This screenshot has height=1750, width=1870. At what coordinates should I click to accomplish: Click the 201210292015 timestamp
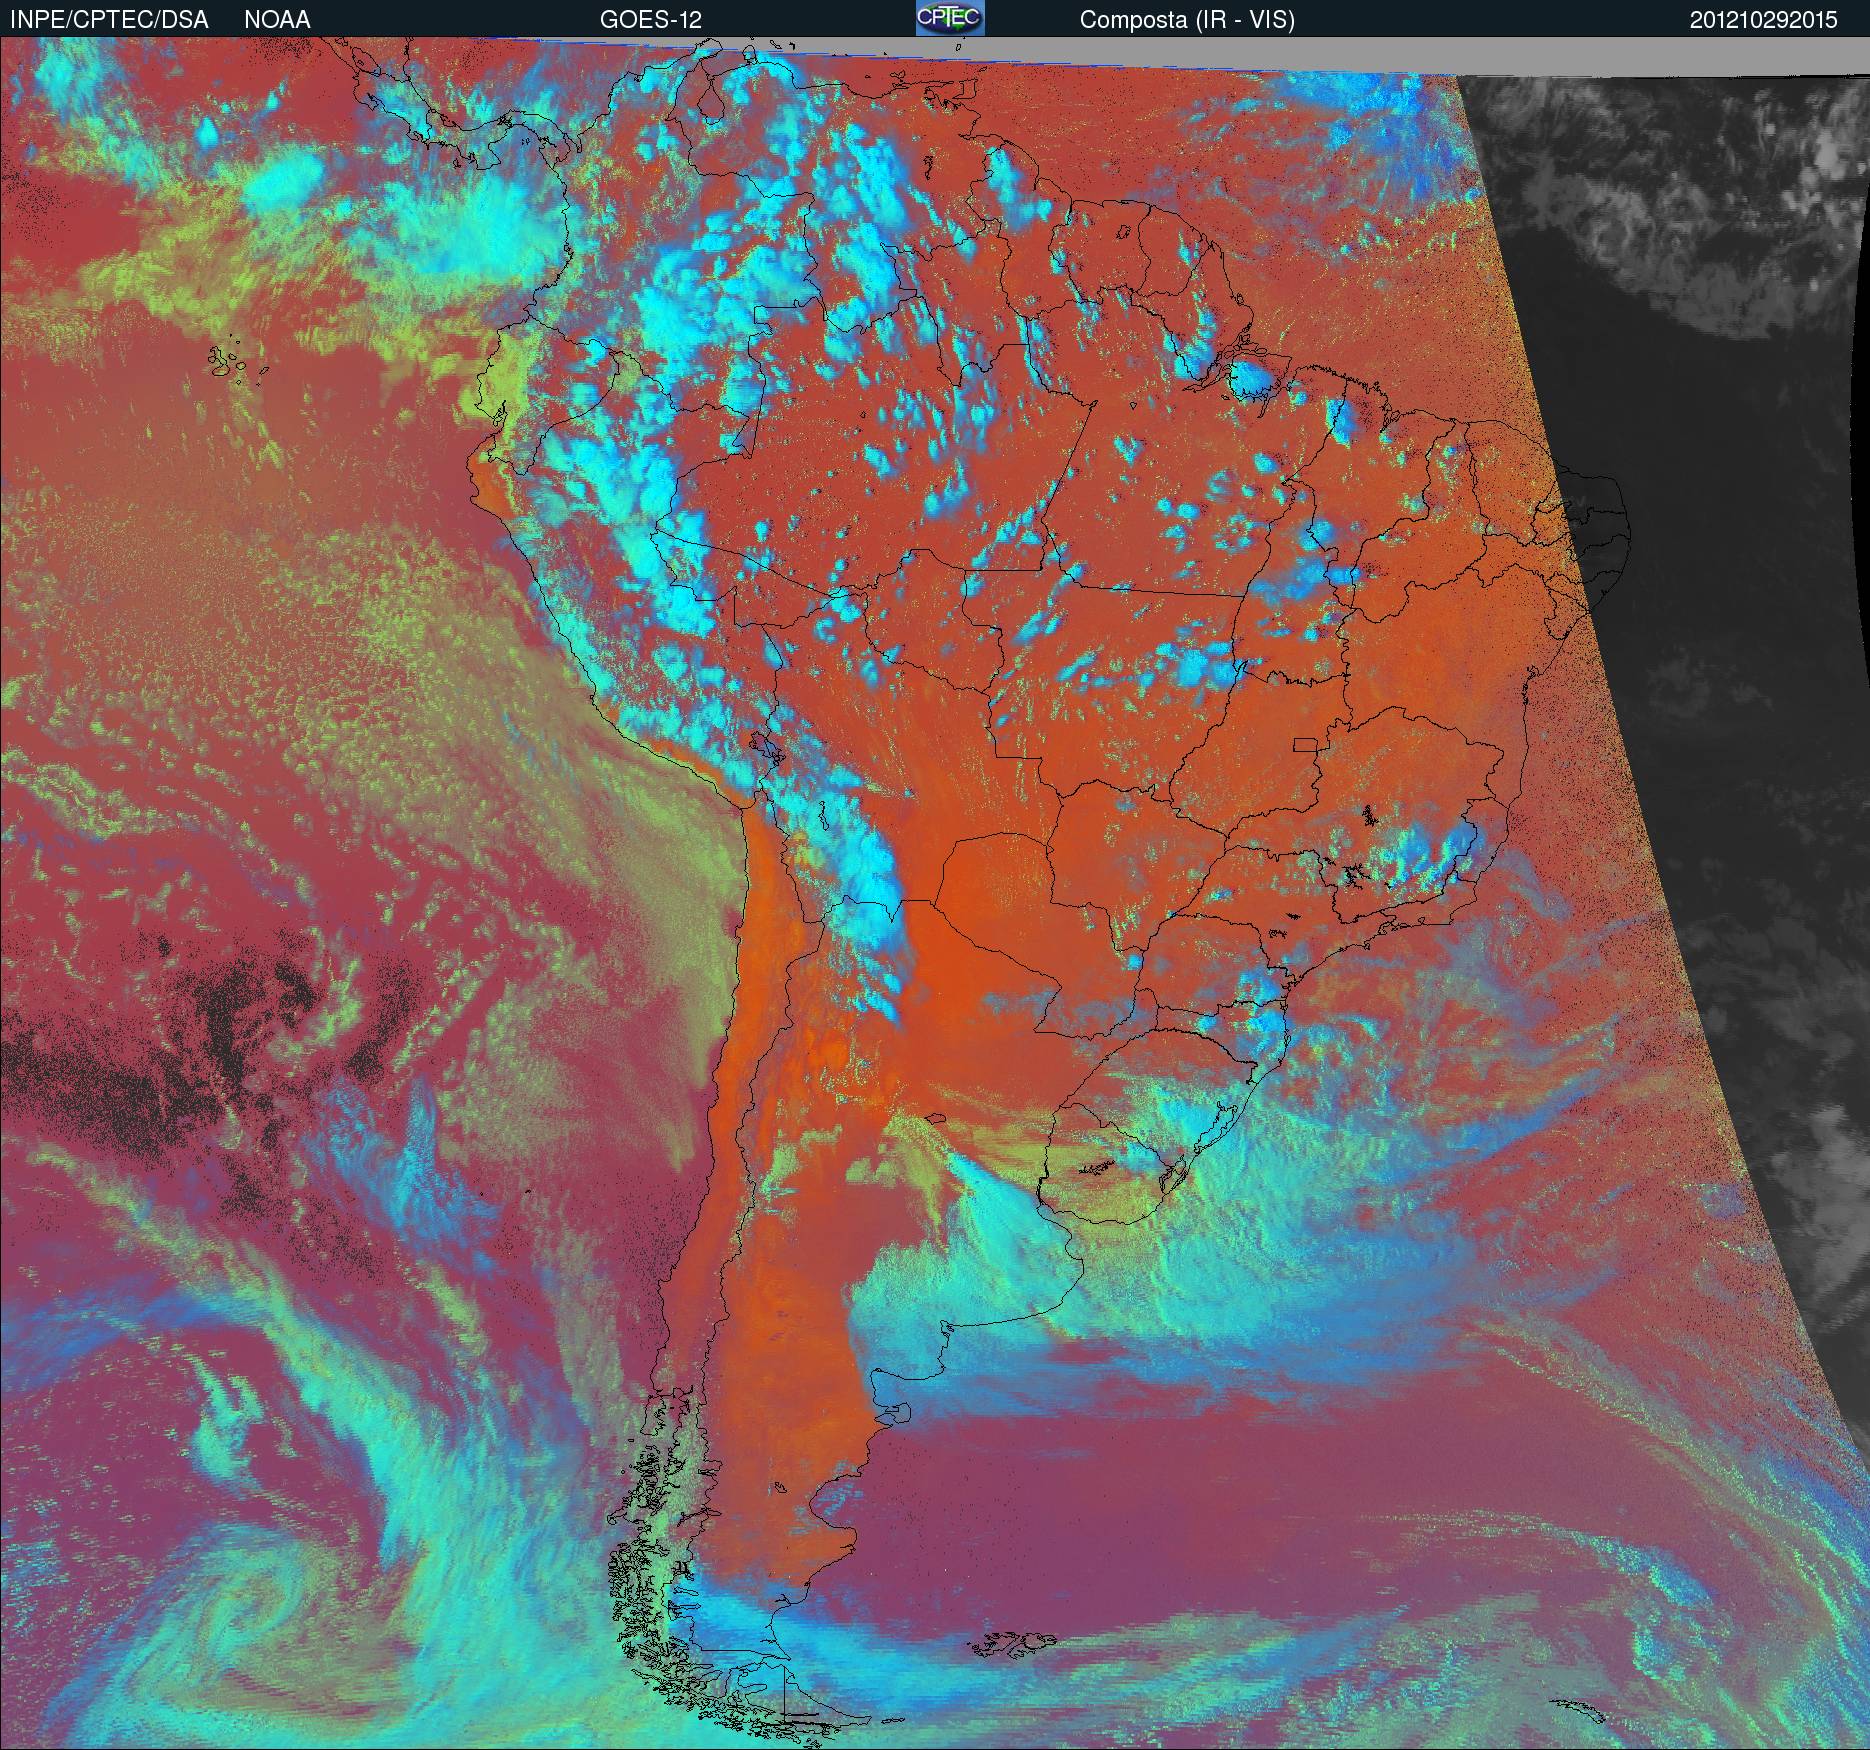point(1764,20)
